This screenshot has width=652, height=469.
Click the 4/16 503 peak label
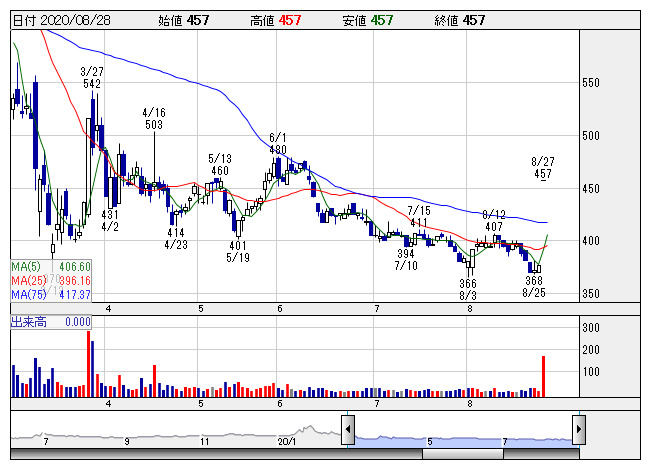click(x=154, y=119)
